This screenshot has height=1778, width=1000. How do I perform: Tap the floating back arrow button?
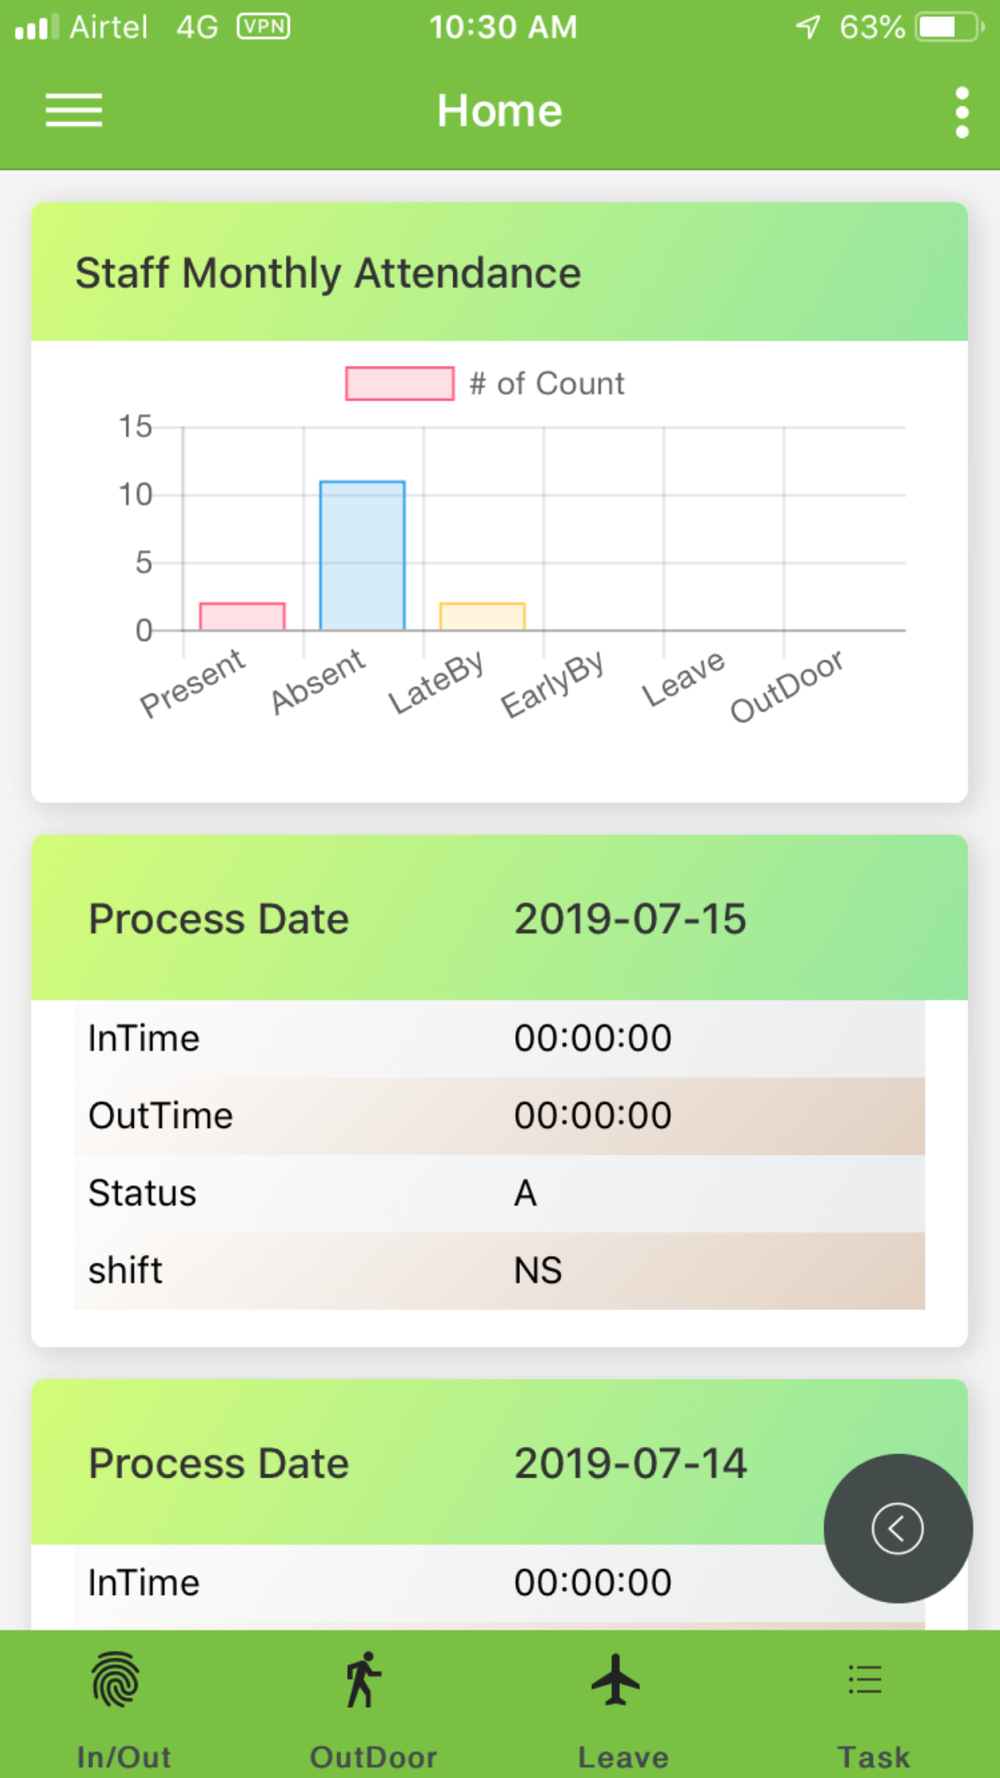[x=898, y=1528]
